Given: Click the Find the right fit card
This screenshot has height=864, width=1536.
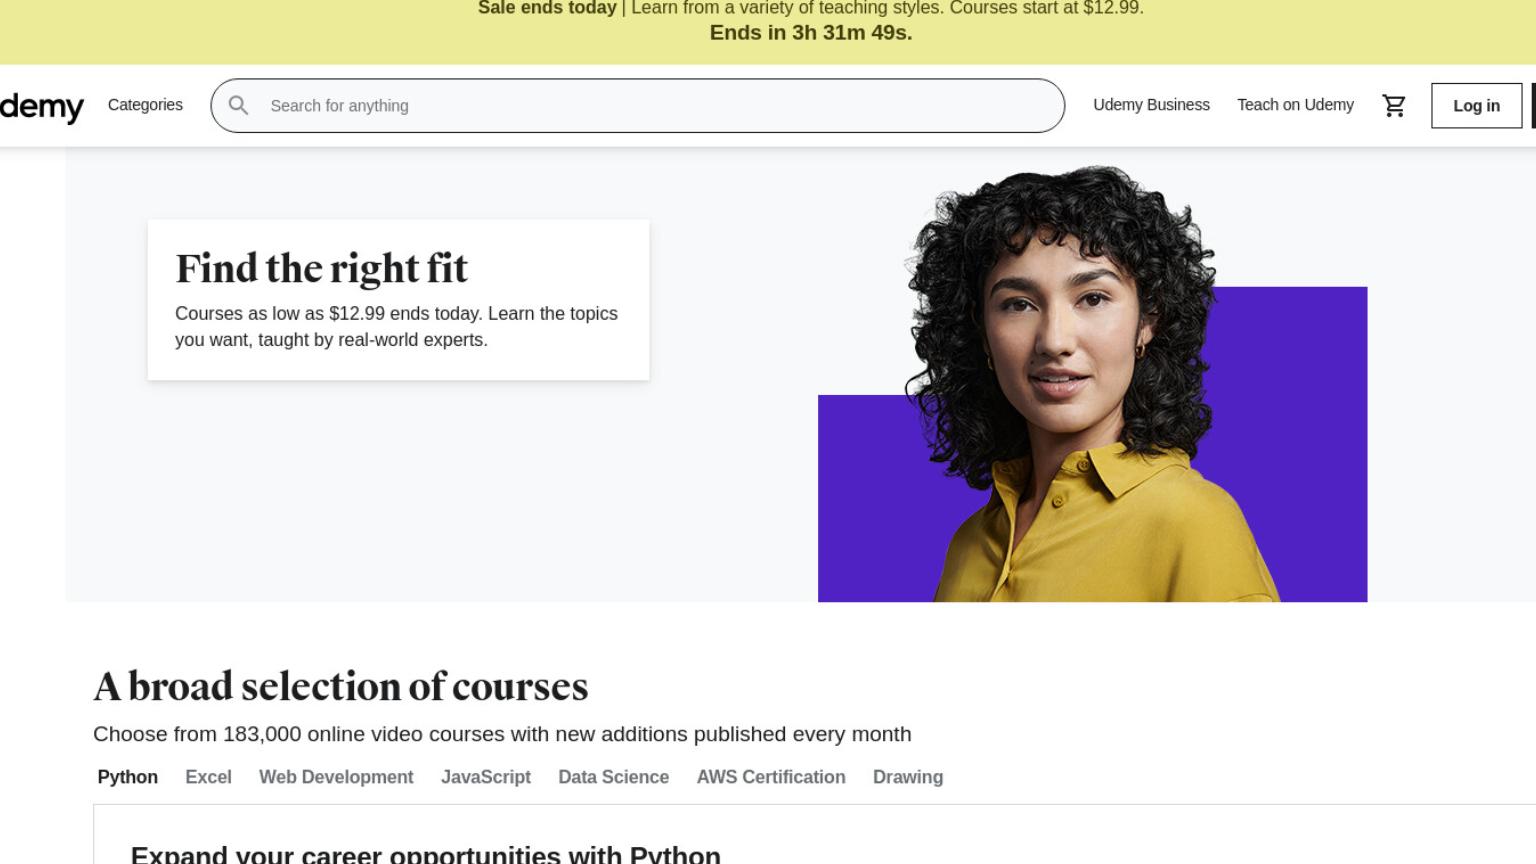Looking at the screenshot, I should 398,300.
